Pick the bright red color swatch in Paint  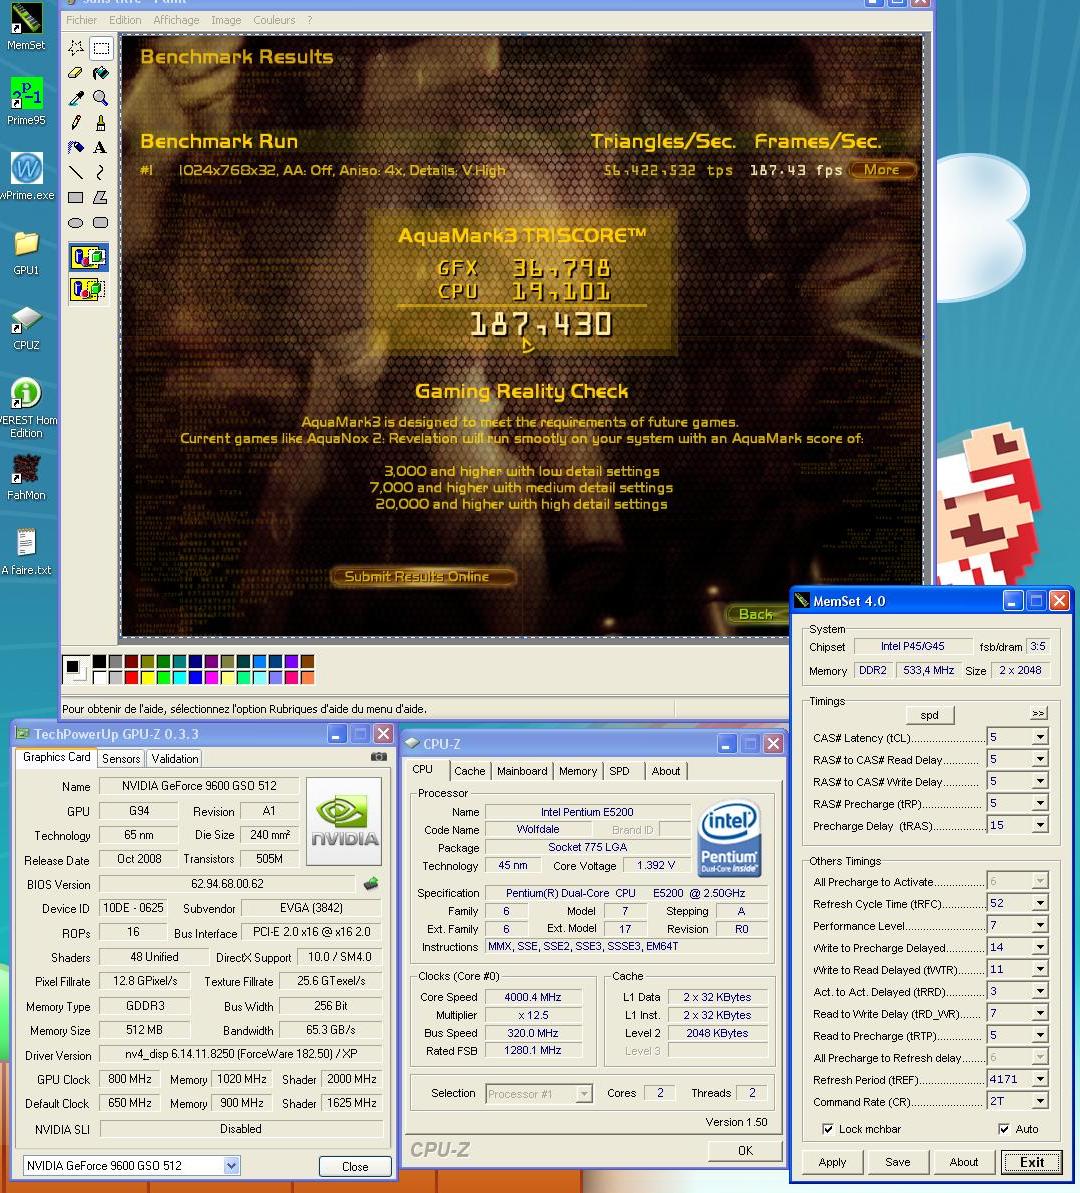click(131, 677)
